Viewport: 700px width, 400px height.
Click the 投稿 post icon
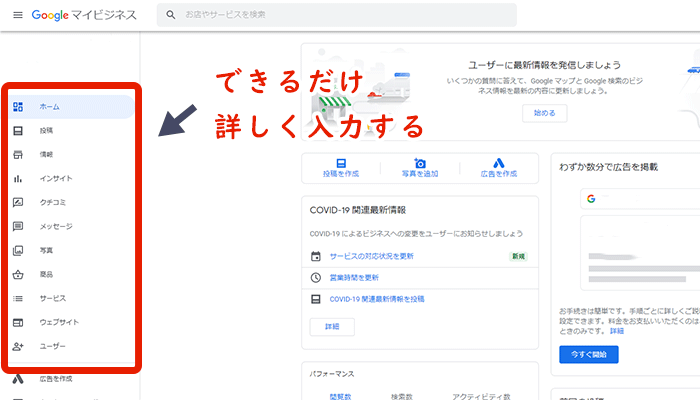coord(18,131)
